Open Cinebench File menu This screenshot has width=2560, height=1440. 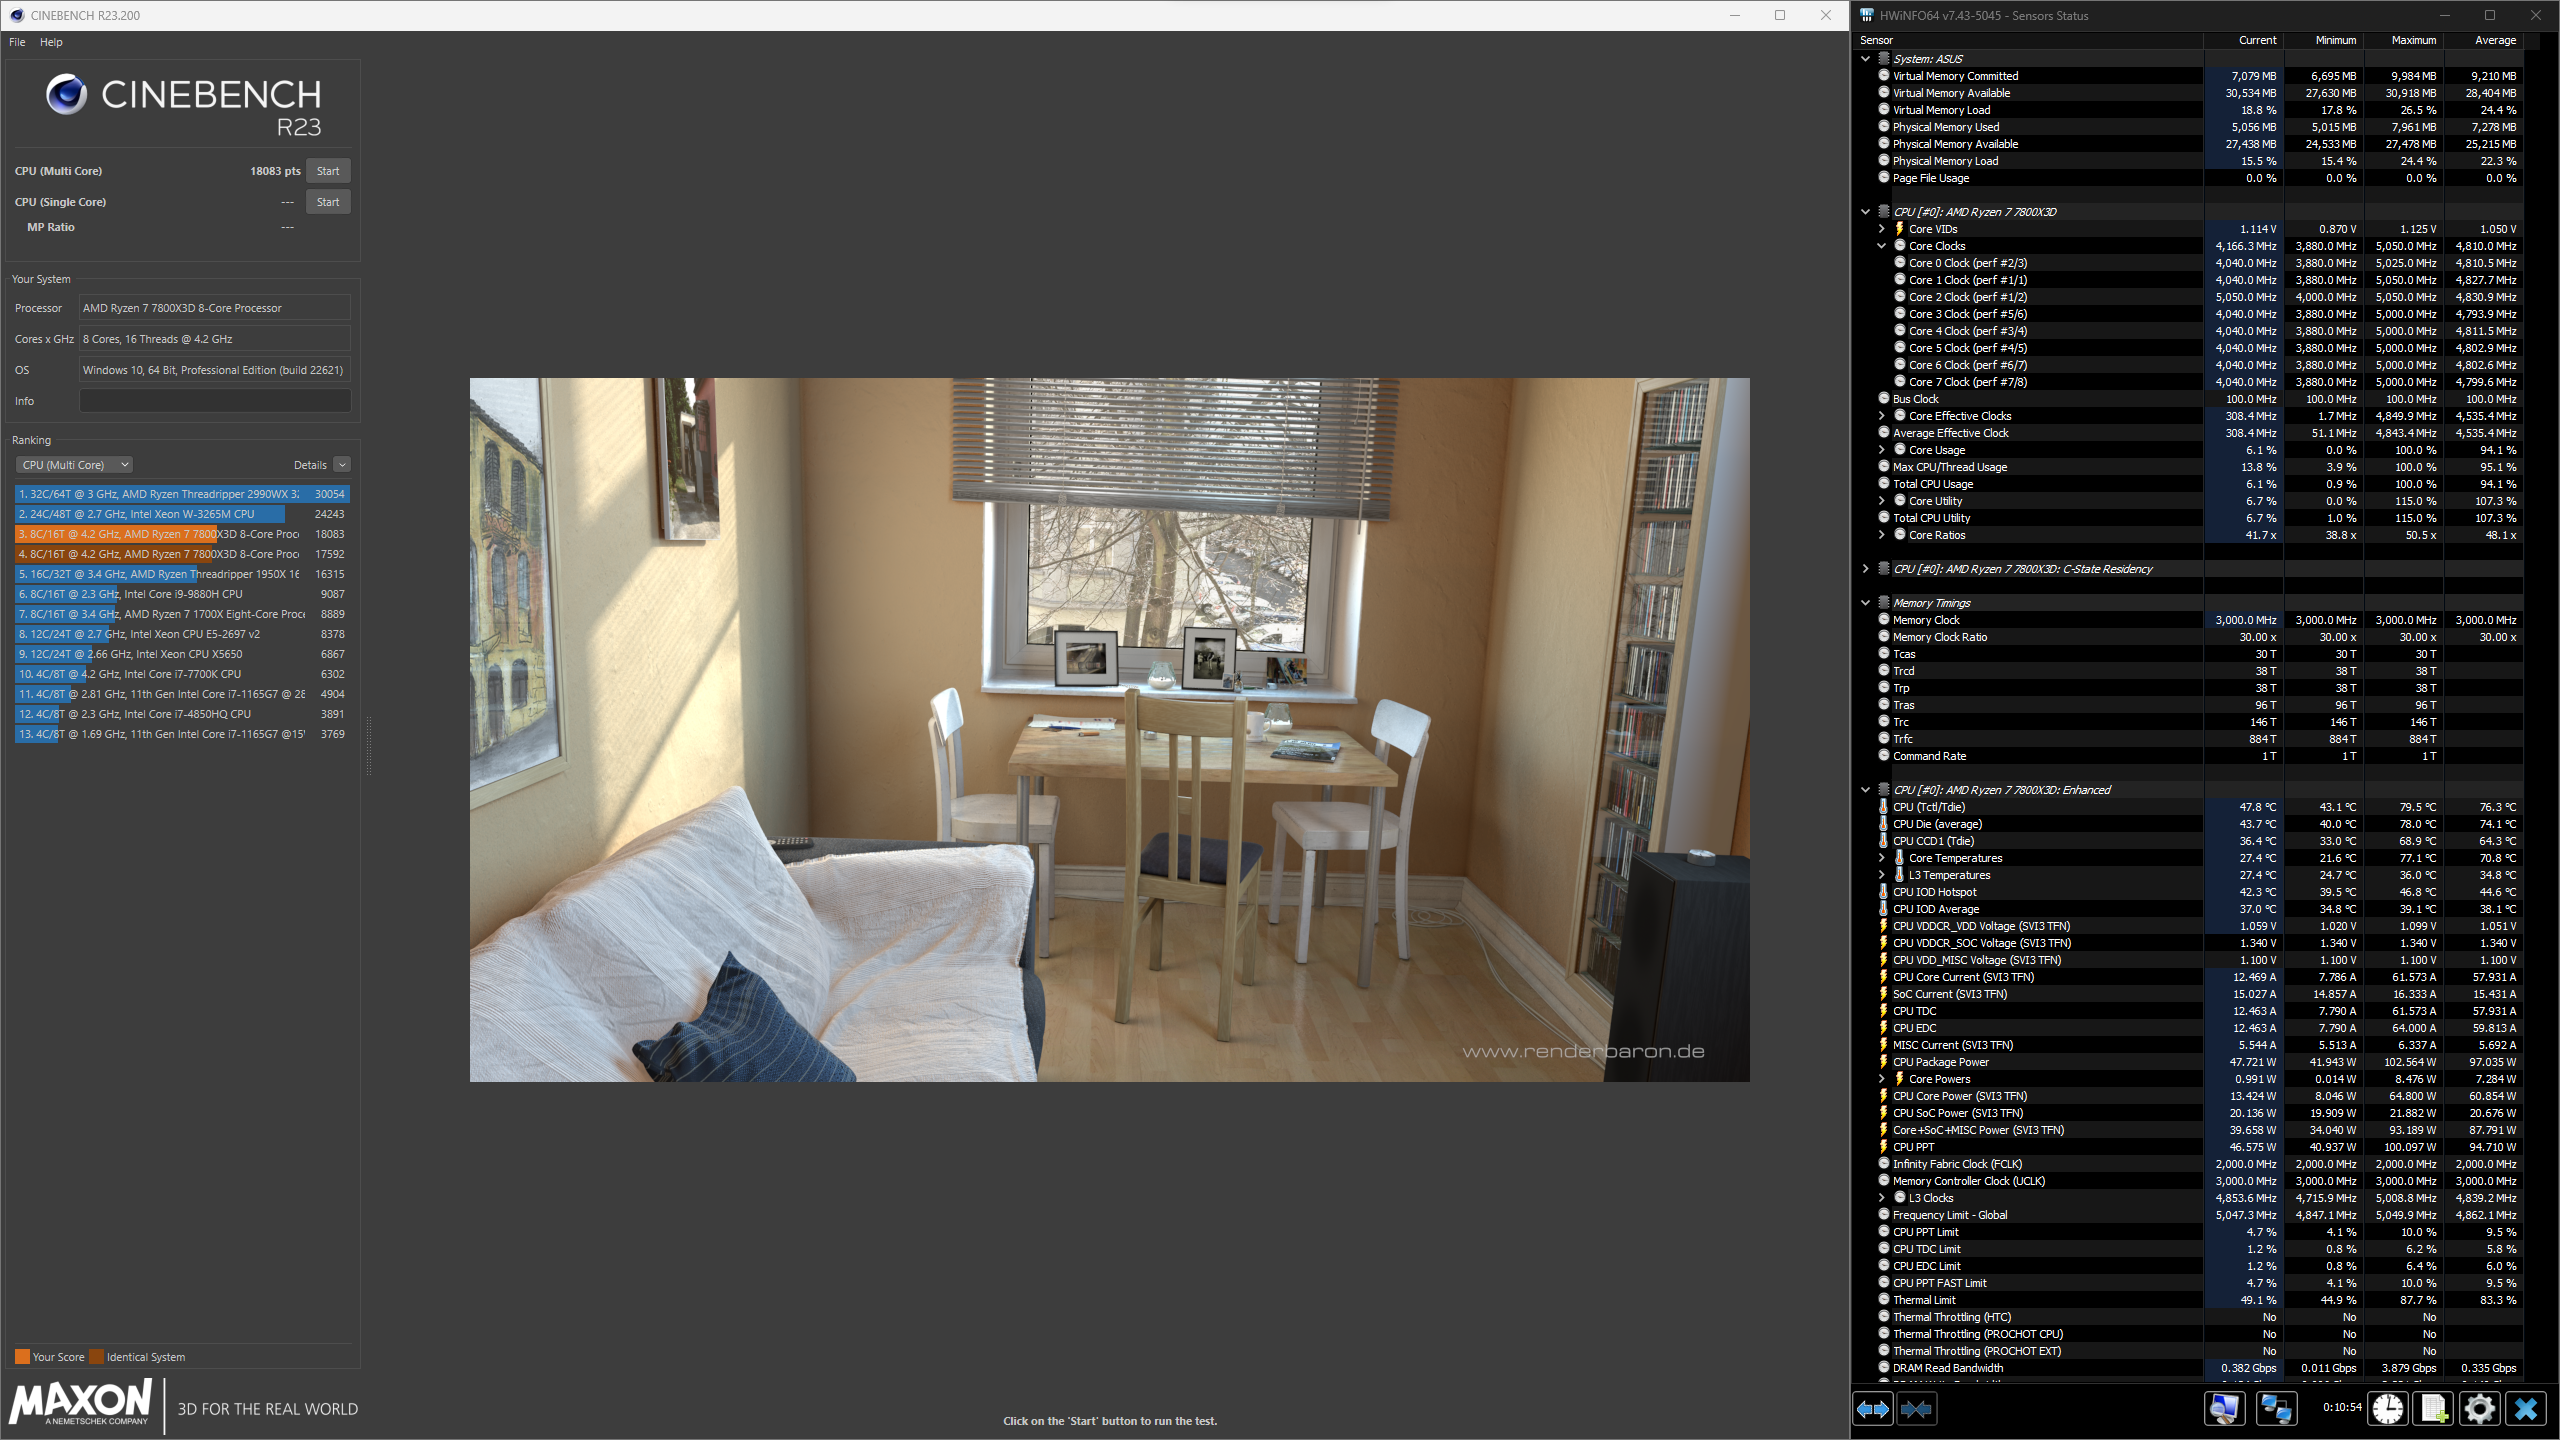[x=17, y=42]
